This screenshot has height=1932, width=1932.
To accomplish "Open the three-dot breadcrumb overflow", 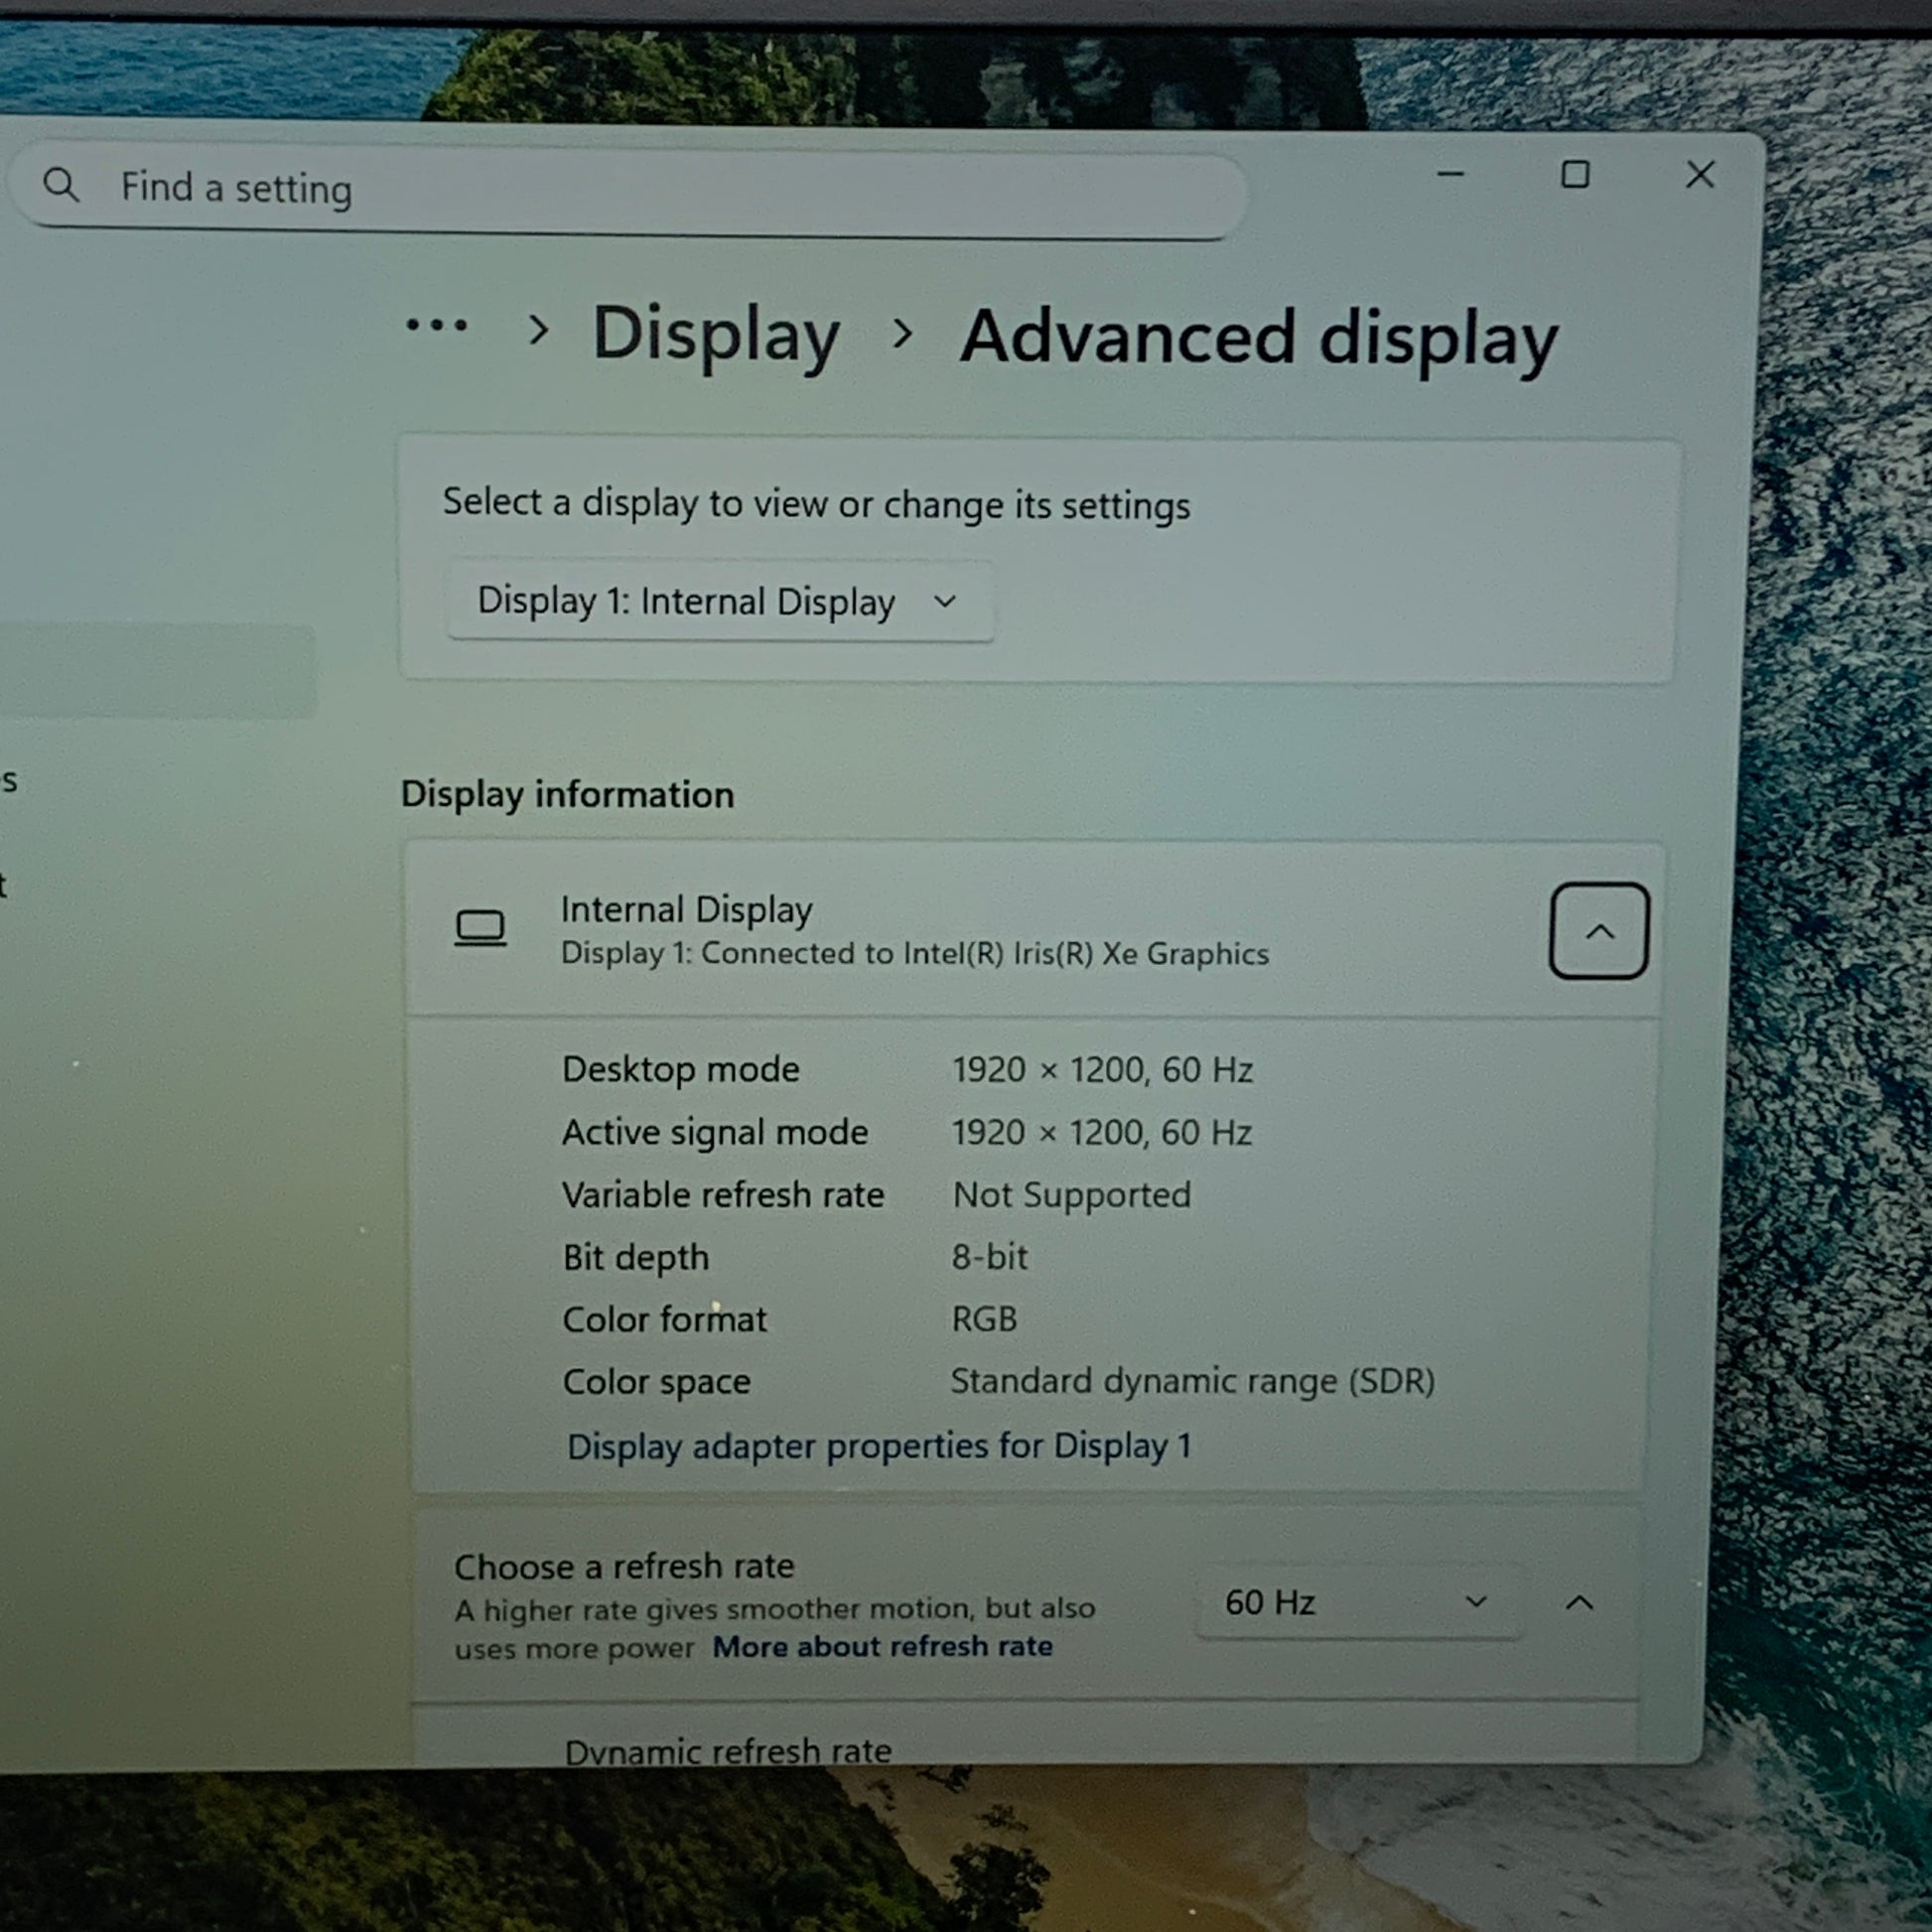I will pos(437,325).
